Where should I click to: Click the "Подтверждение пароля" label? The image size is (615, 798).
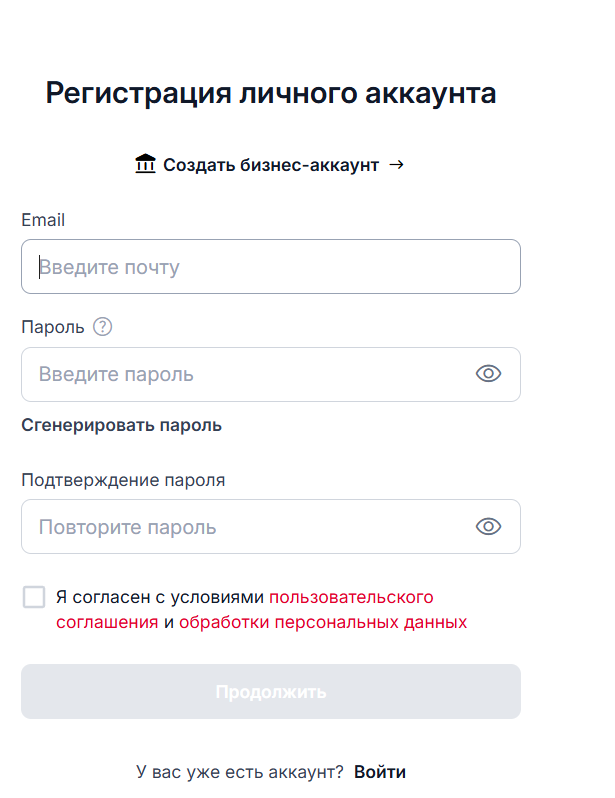pos(123,479)
